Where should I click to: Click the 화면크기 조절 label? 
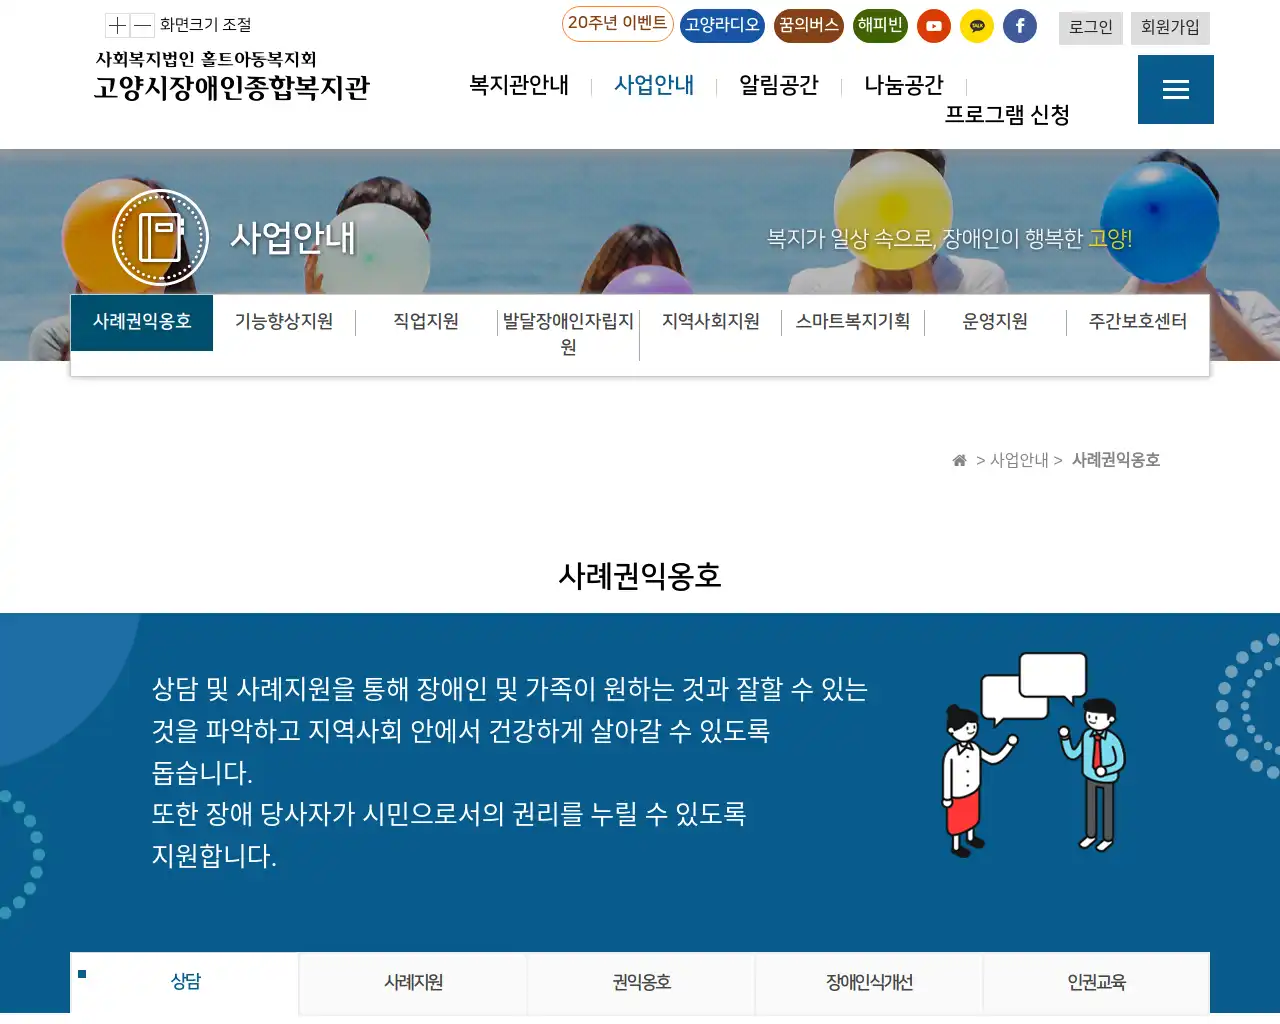[206, 25]
